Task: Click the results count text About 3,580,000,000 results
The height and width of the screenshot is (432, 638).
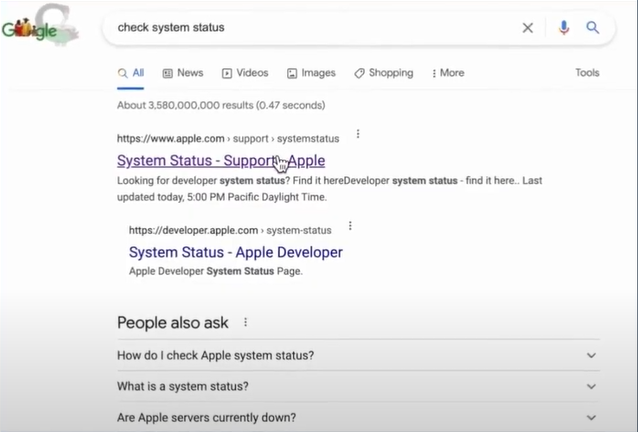Action: coord(221,105)
